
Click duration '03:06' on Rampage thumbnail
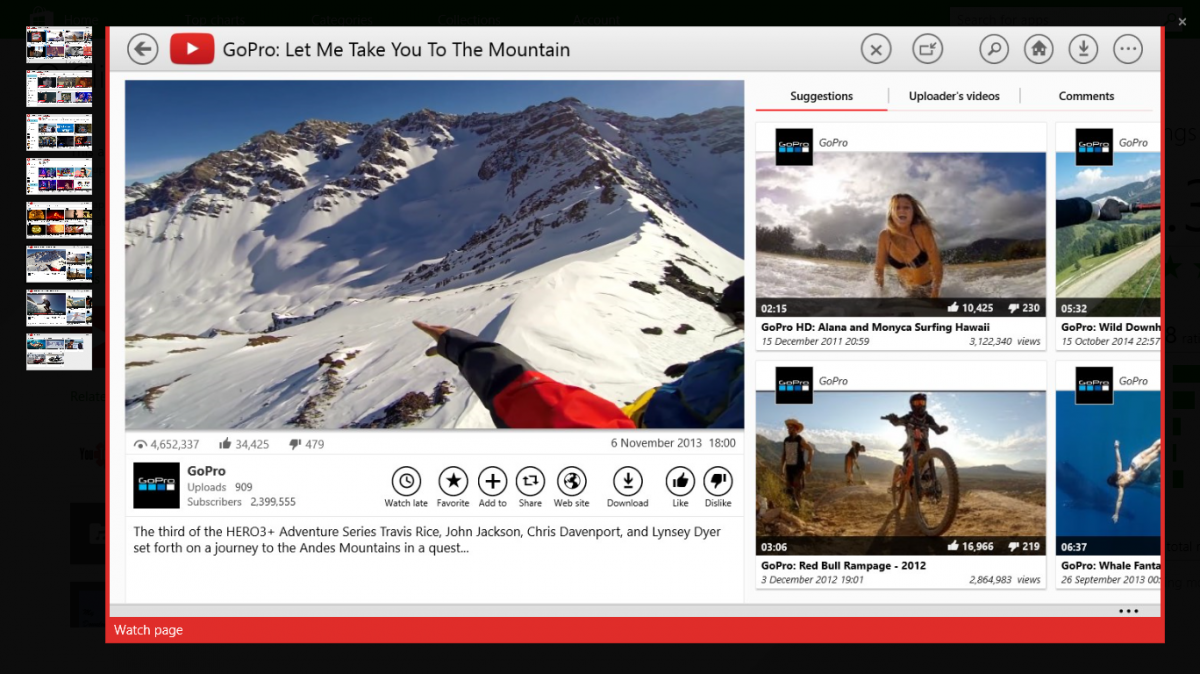774,547
